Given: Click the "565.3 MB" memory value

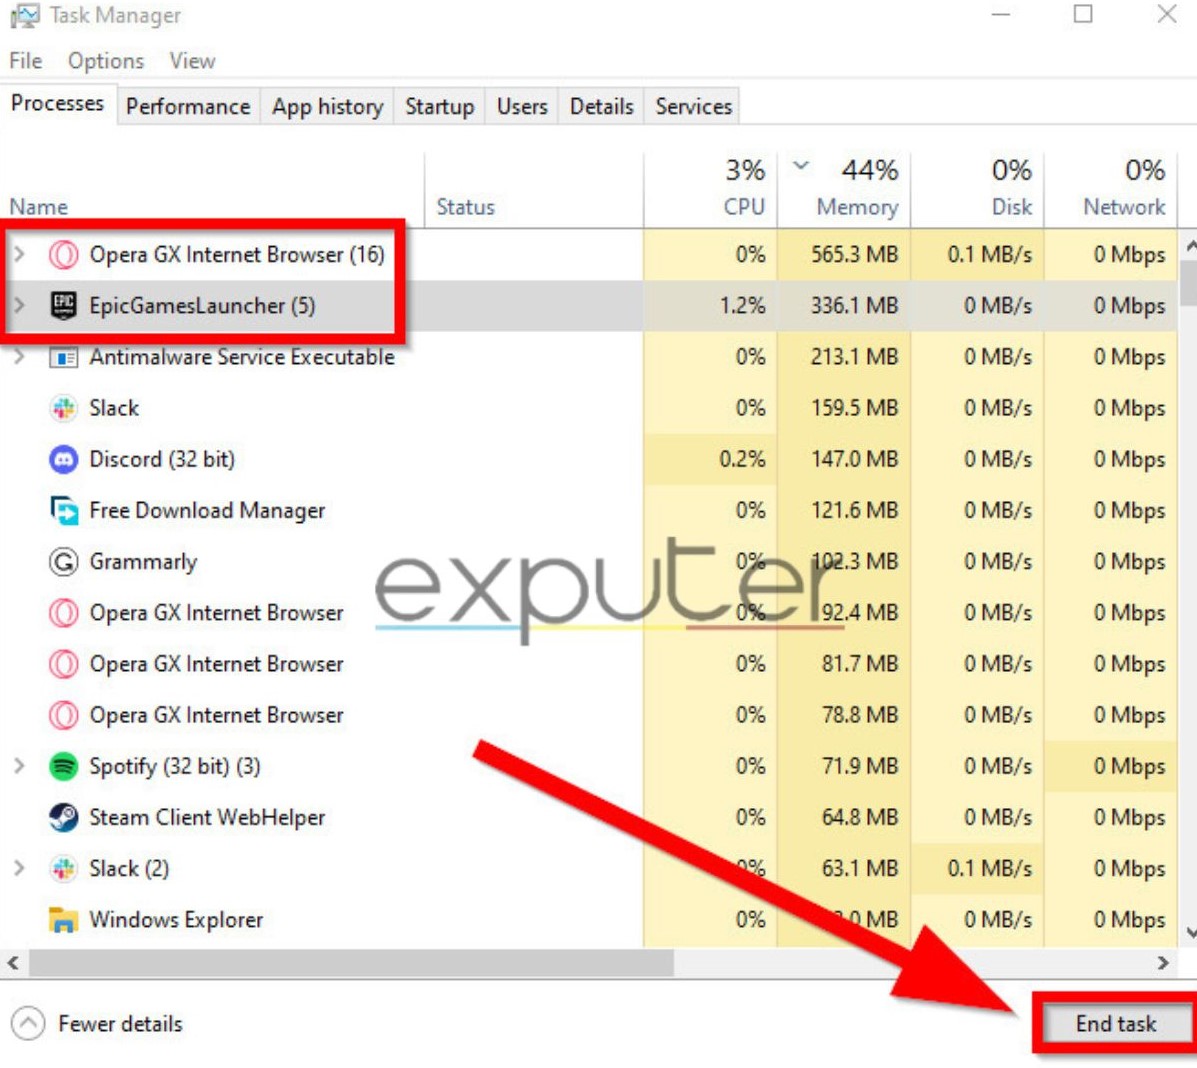Looking at the screenshot, I should pos(854,254).
